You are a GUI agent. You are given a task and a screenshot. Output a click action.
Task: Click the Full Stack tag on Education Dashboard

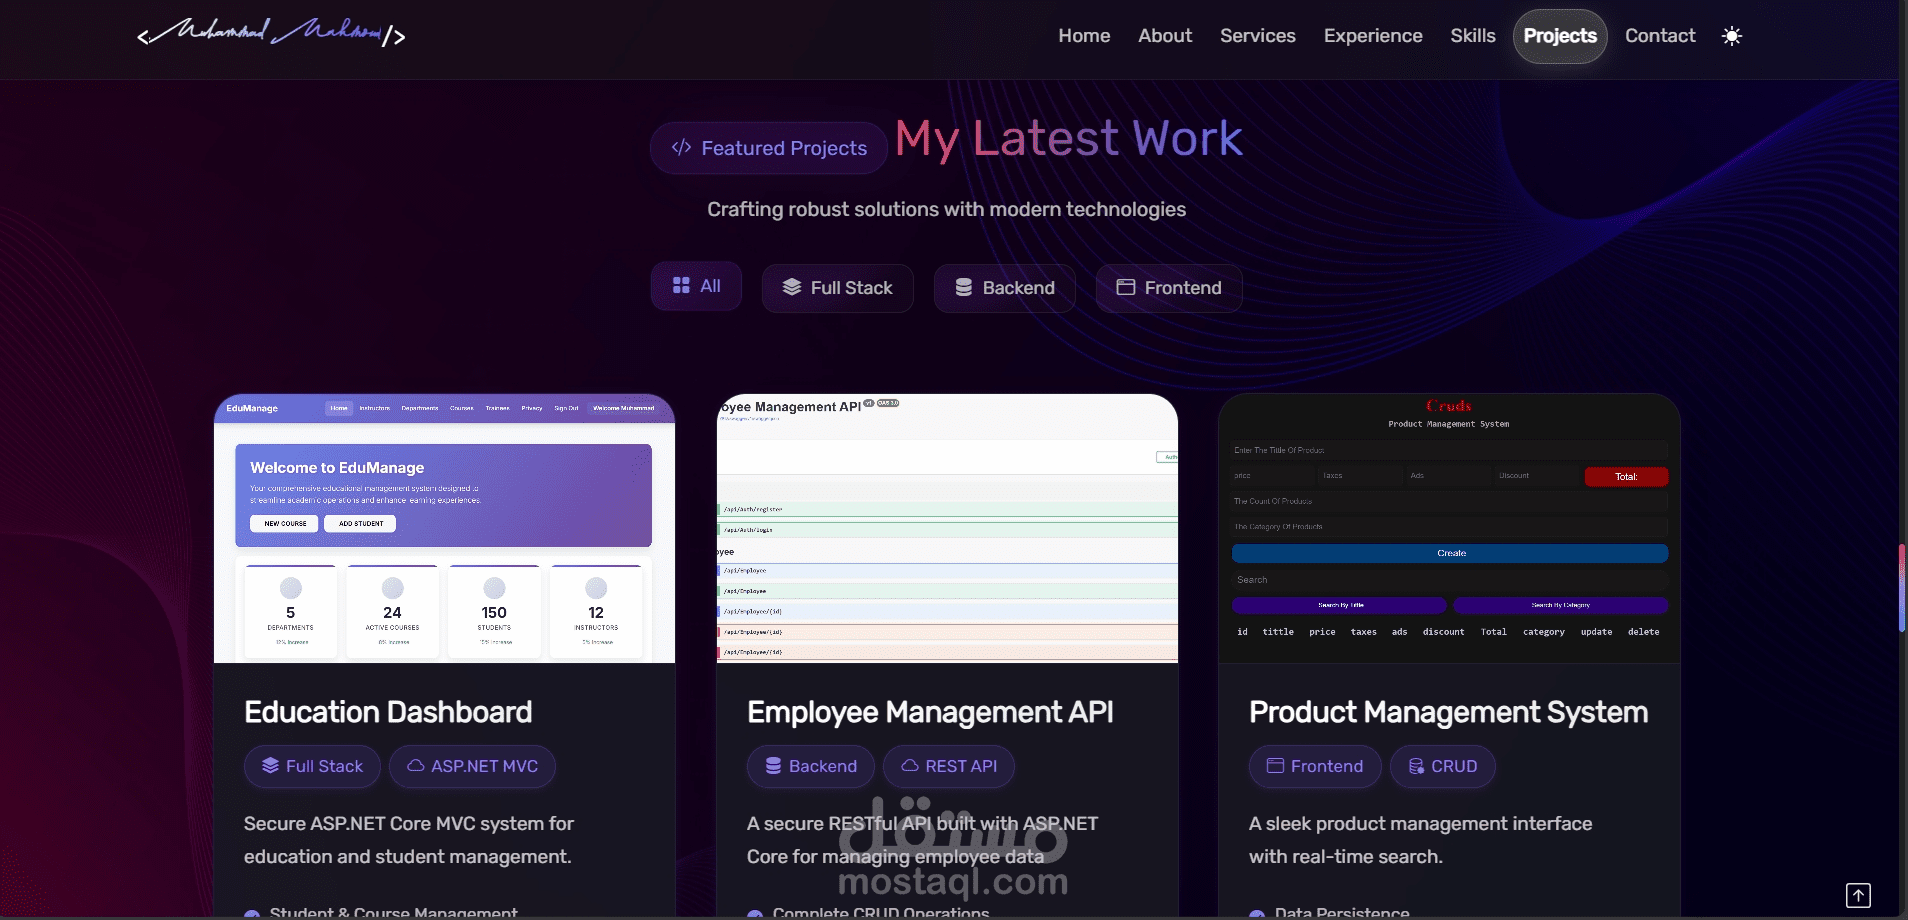click(x=312, y=766)
